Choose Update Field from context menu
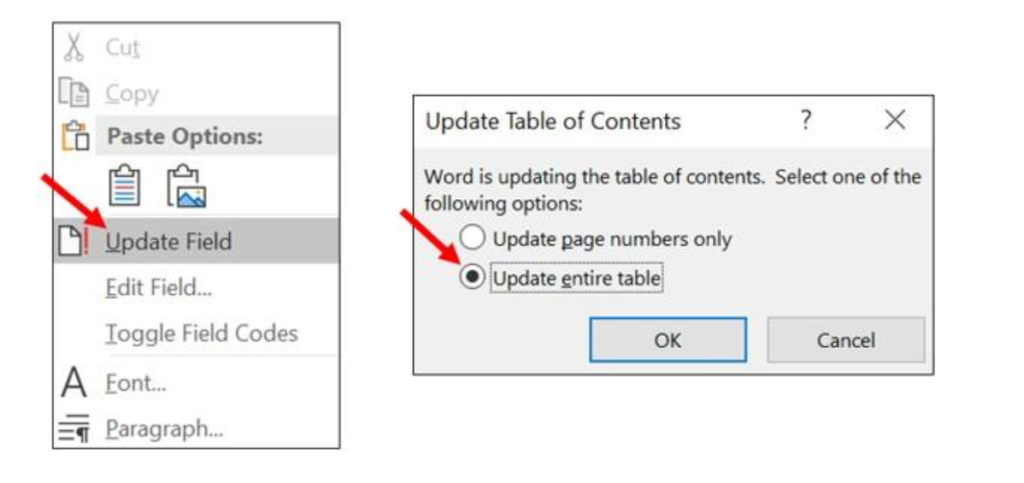This screenshot has height=483, width=1024. tap(168, 242)
